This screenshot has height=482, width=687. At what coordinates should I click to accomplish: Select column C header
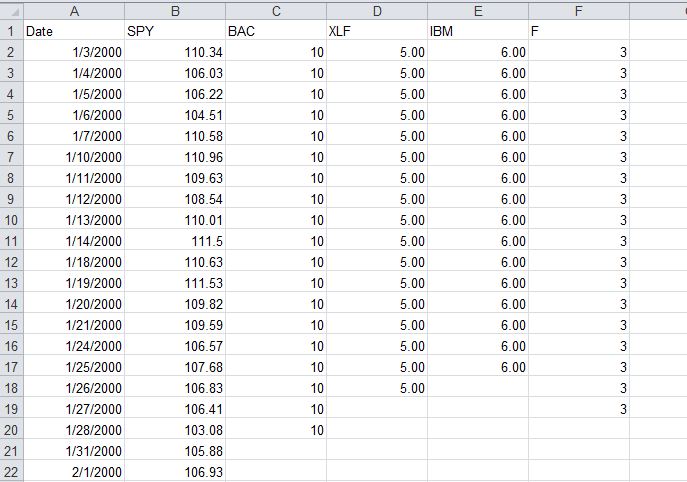(276, 11)
